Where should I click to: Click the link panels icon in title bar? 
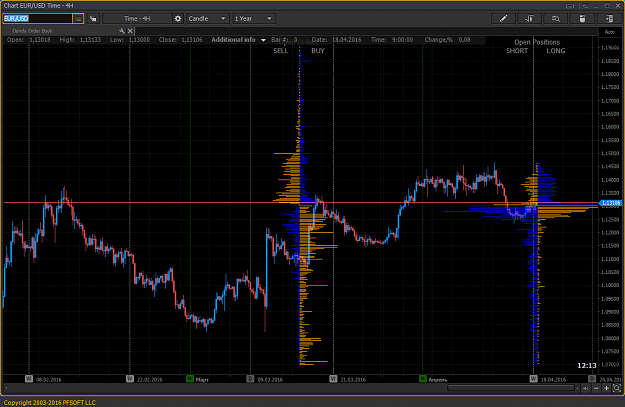point(570,6)
